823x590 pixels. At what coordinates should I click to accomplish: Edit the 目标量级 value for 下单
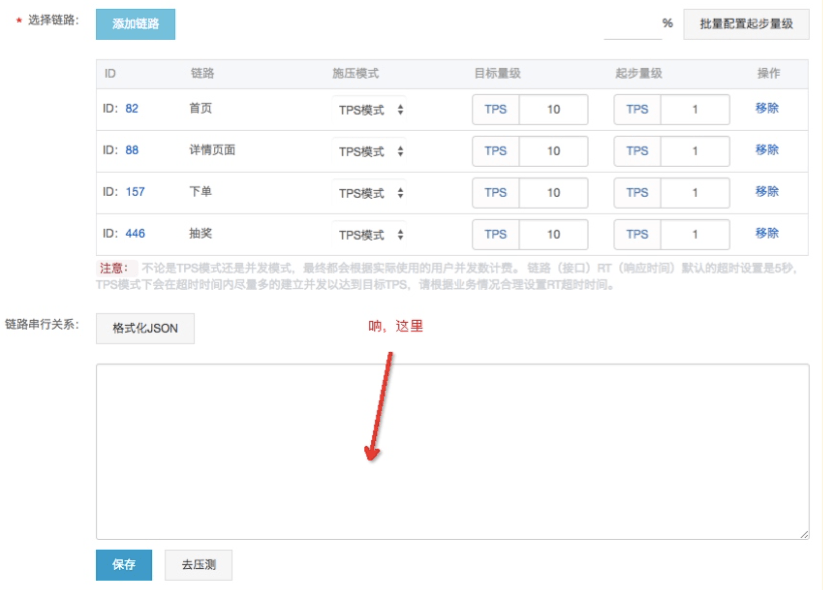coord(553,193)
